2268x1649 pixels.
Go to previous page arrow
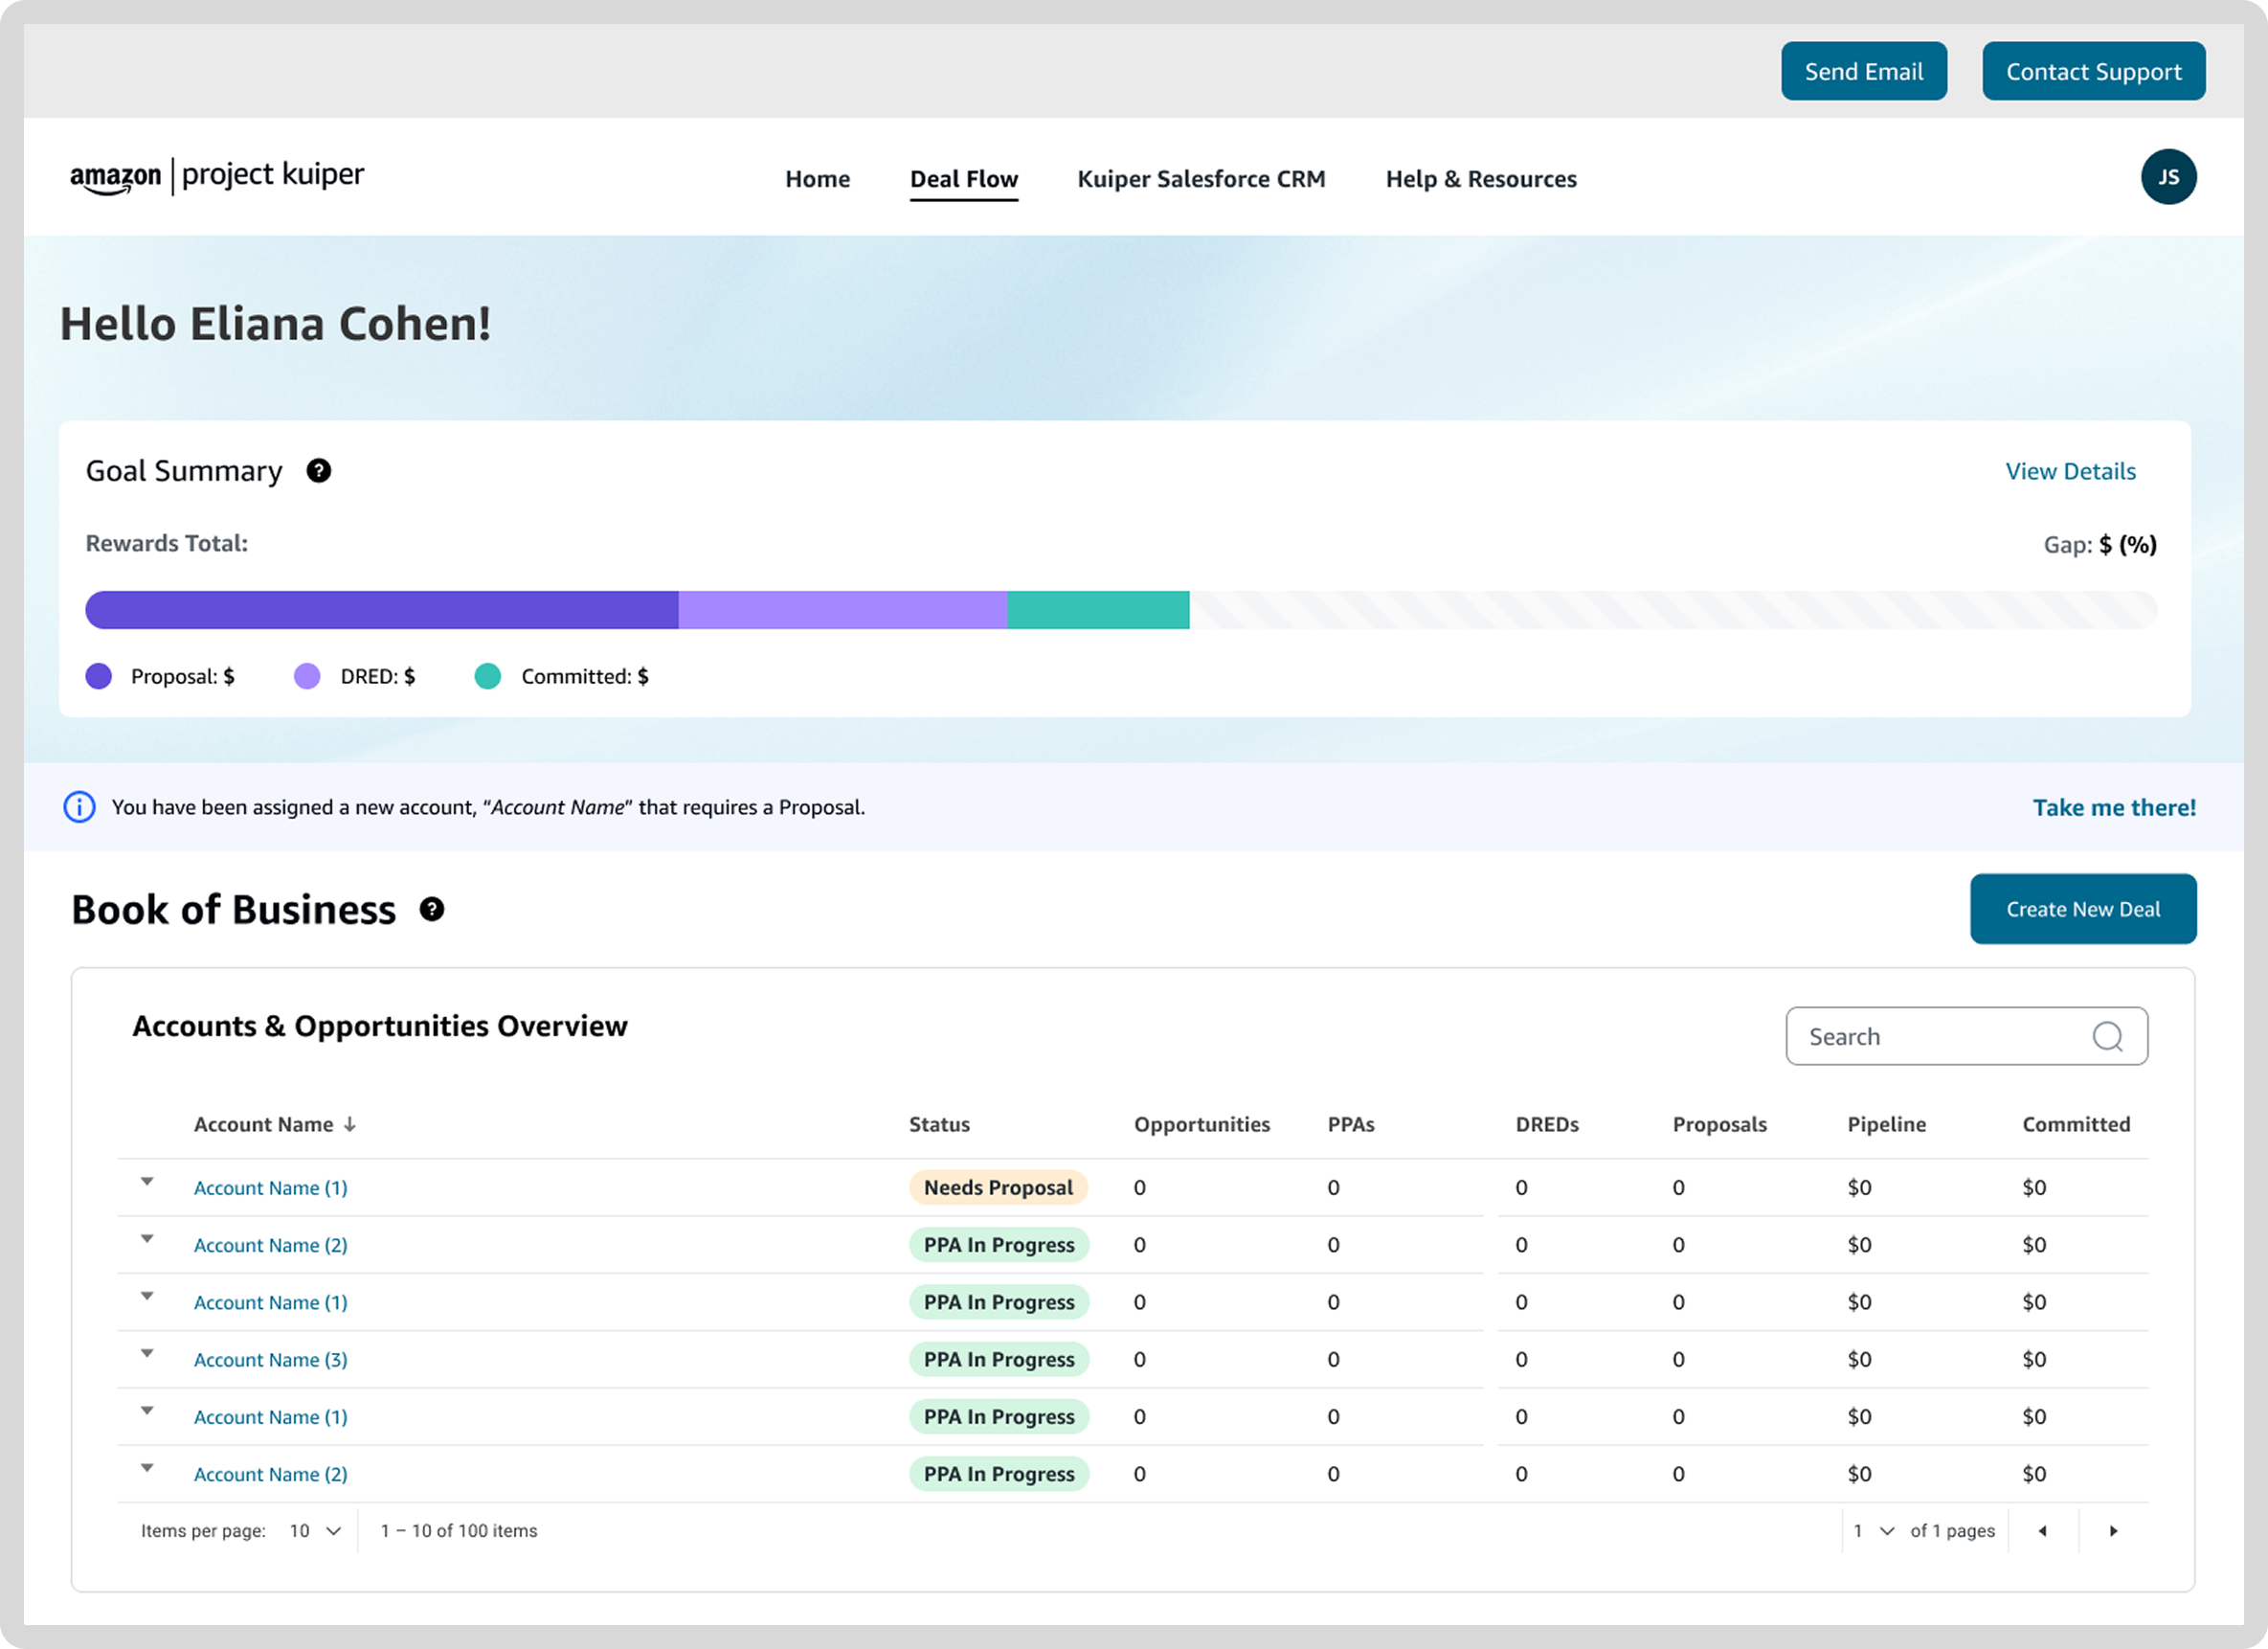pos(2042,1531)
